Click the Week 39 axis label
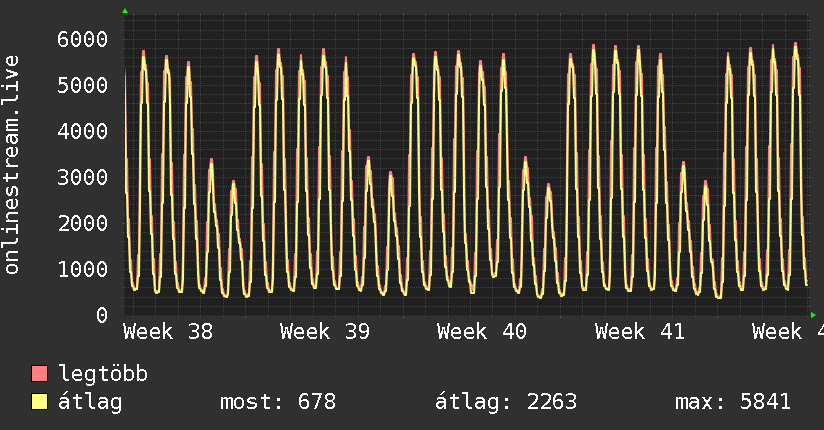The height and width of the screenshot is (430, 824). 325,332
